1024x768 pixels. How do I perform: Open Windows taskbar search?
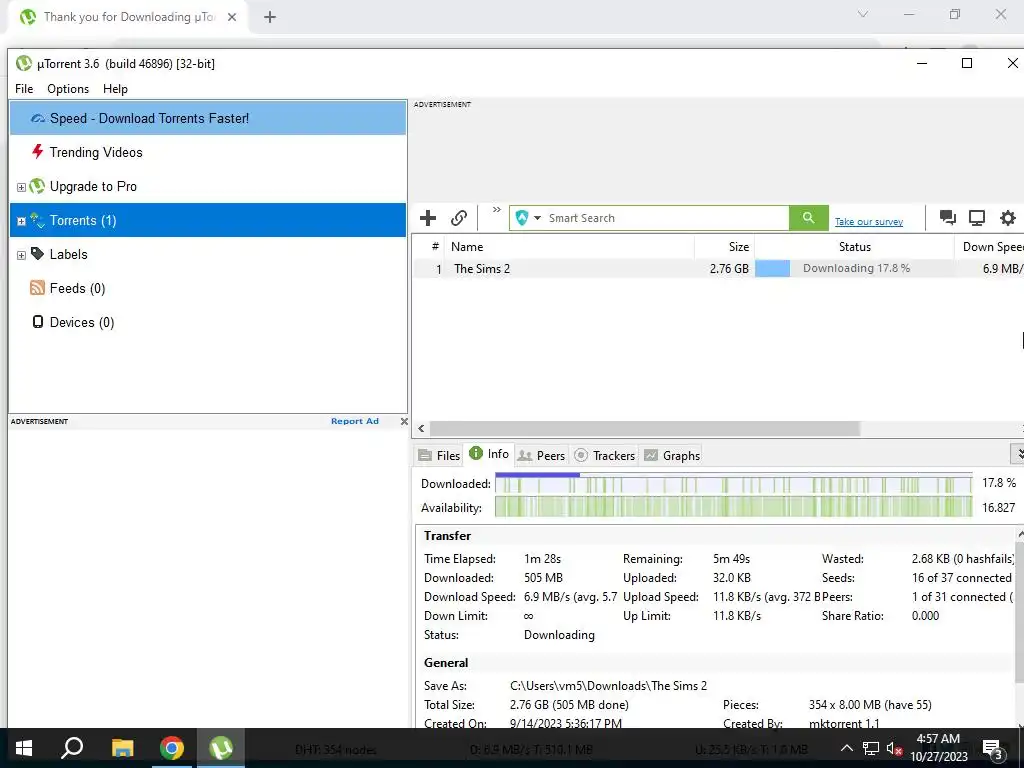72,748
